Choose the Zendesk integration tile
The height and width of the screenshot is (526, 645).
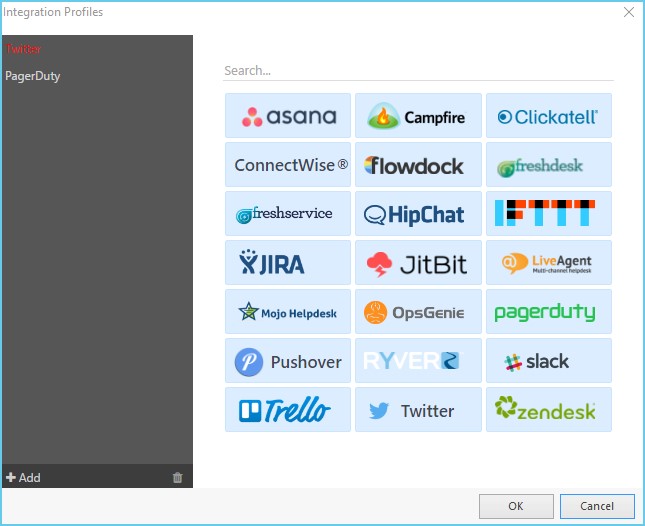[x=549, y=409]
